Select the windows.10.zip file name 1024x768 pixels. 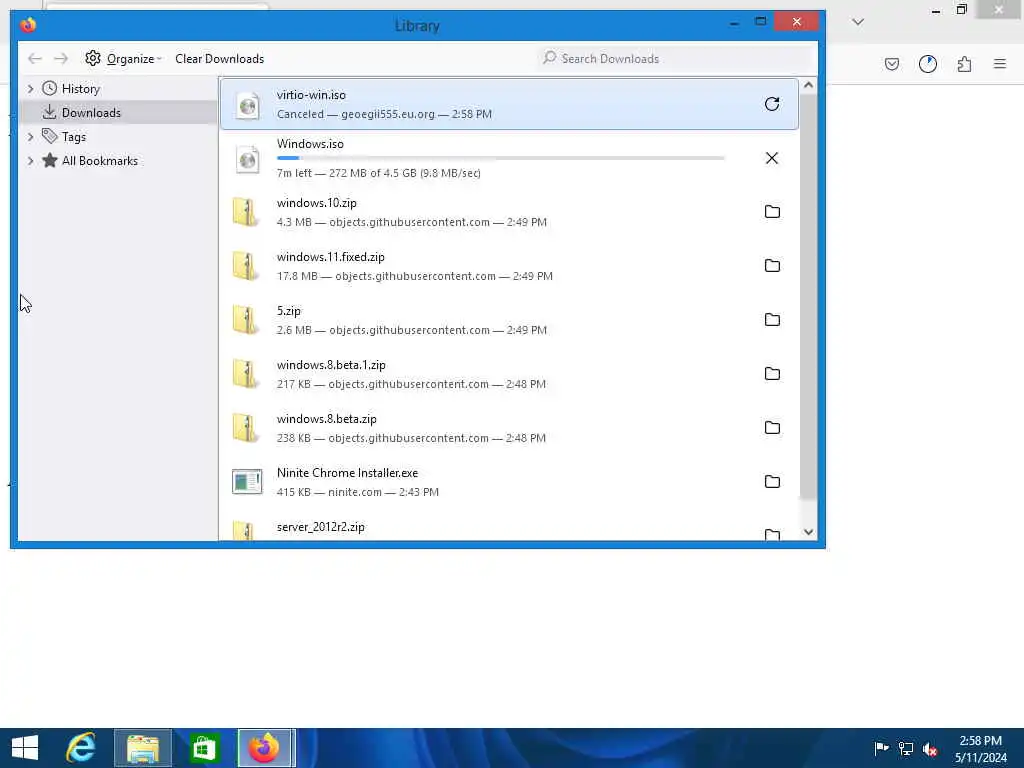317,203
